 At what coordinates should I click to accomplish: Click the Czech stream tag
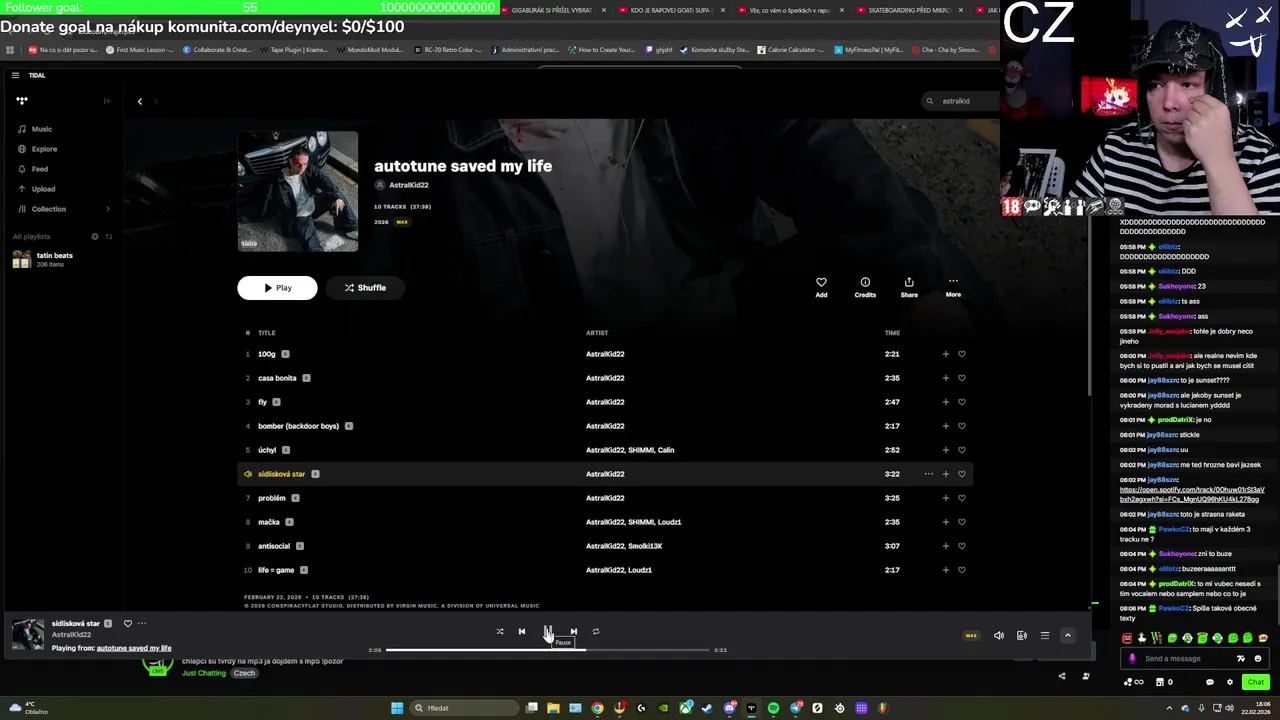coord(245,674)
